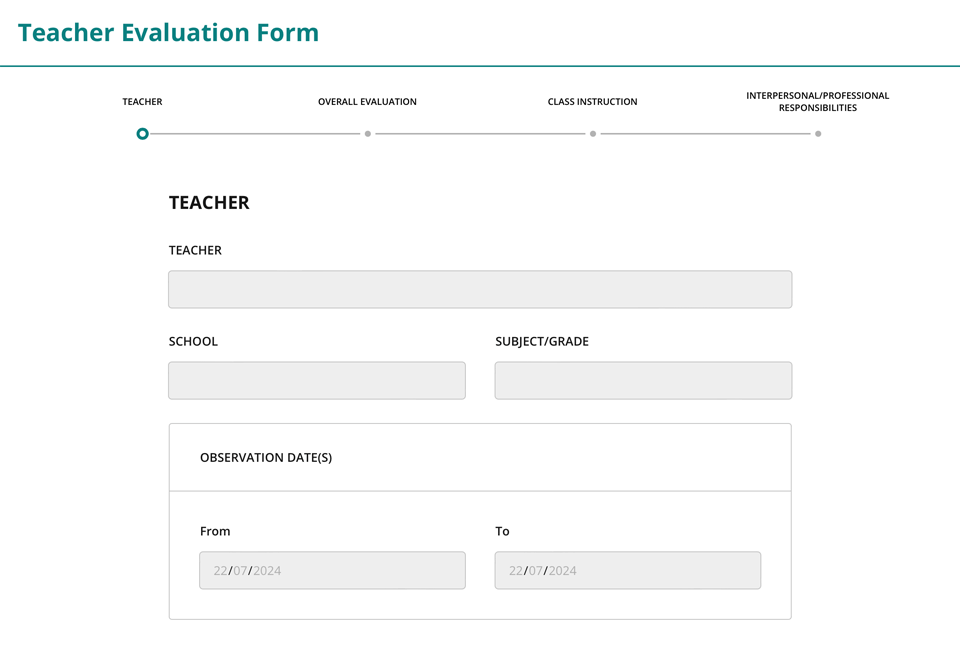Image resolution: width=960 pixels, height=652 pixels.
Task: Select the day in the From date
Action: click(x=220, y=571)
